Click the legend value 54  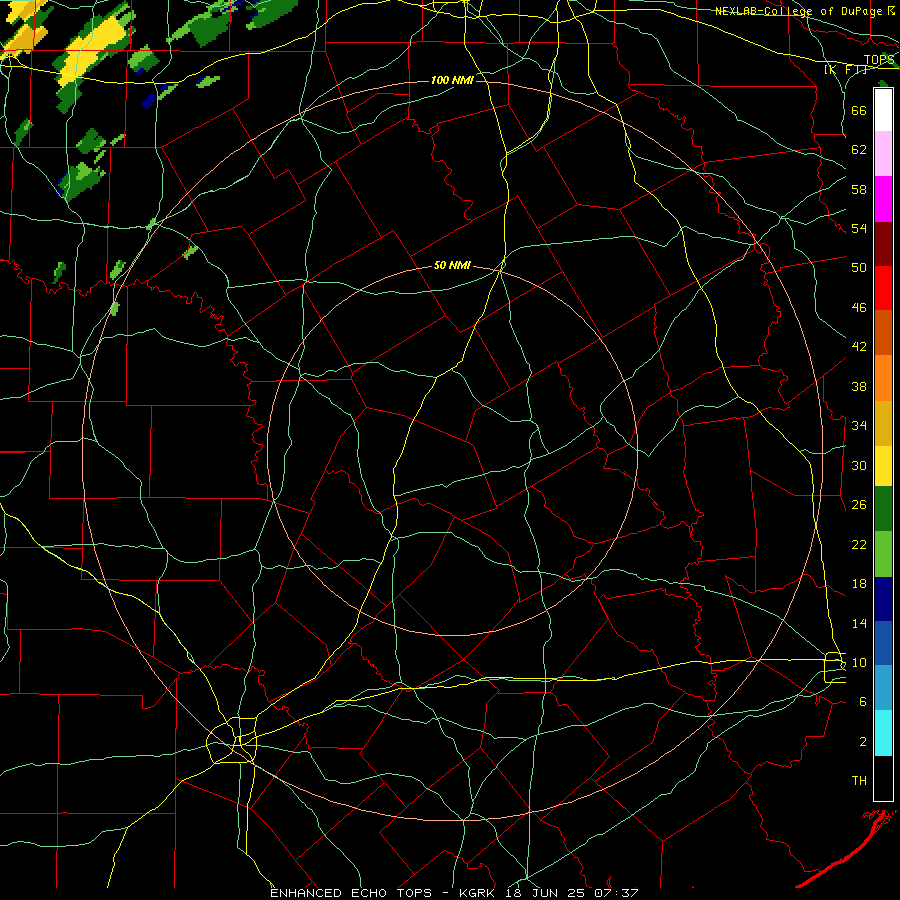tap(859, 228)
